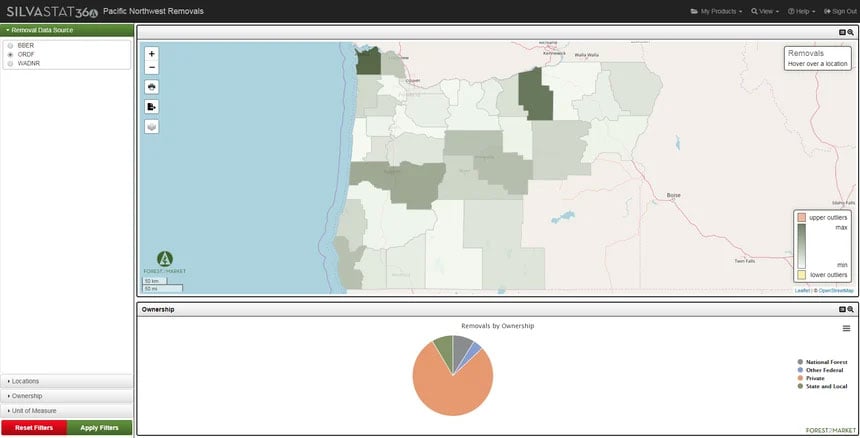Toggle National Forest legend item
Image resolution: width=860 pixels, height=438 pixels.
click(x=822, y=362)
